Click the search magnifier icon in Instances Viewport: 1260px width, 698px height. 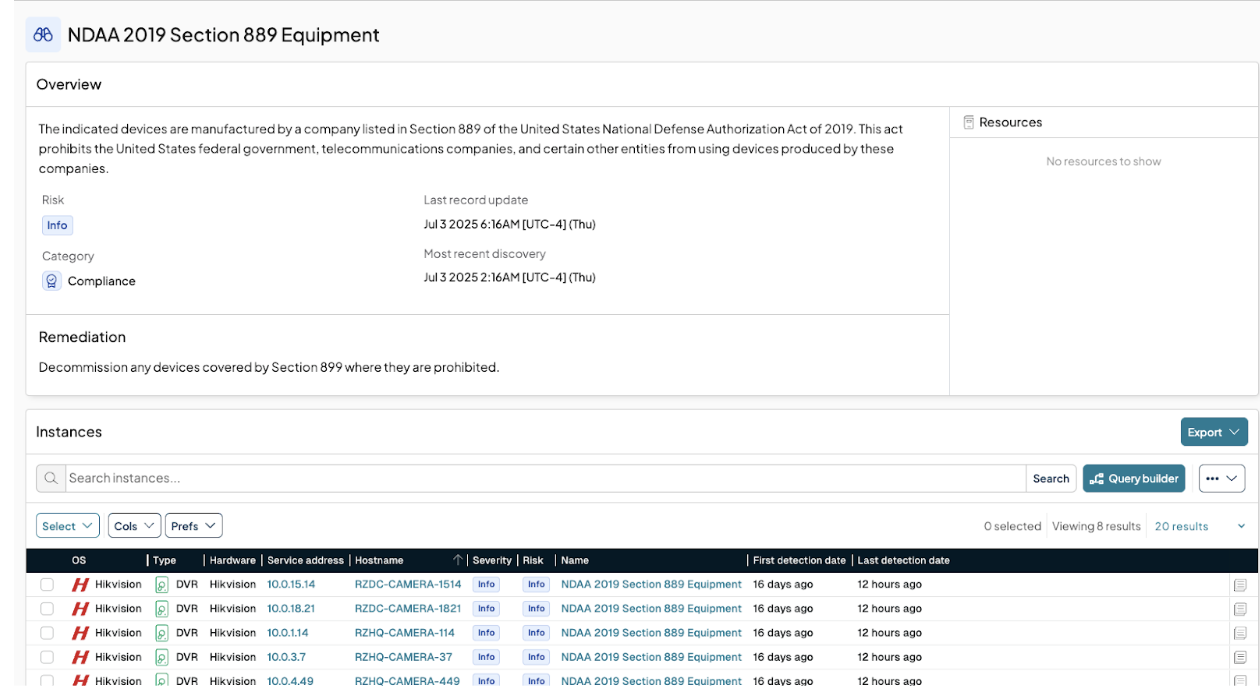[51, 479]
